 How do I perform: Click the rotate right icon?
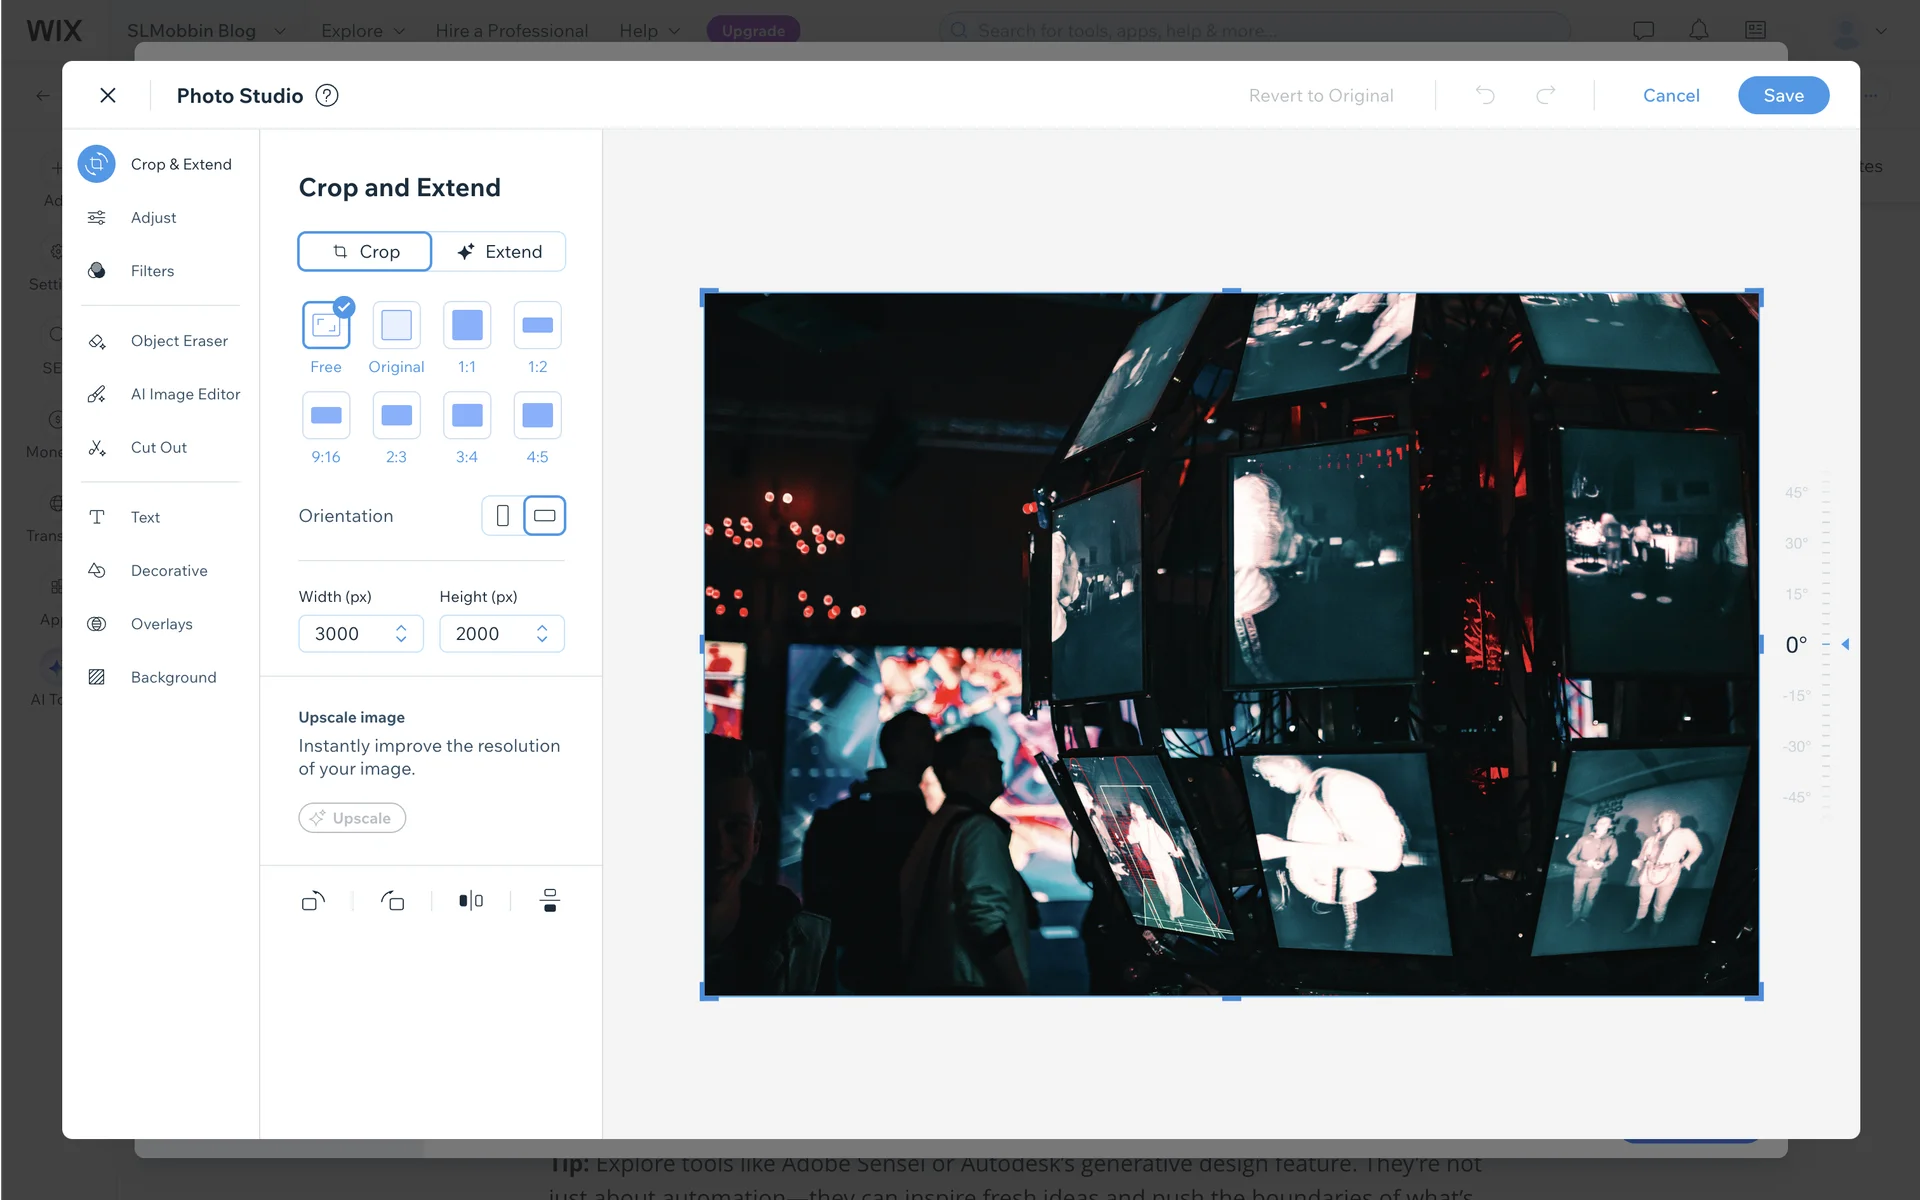point(392,901)
